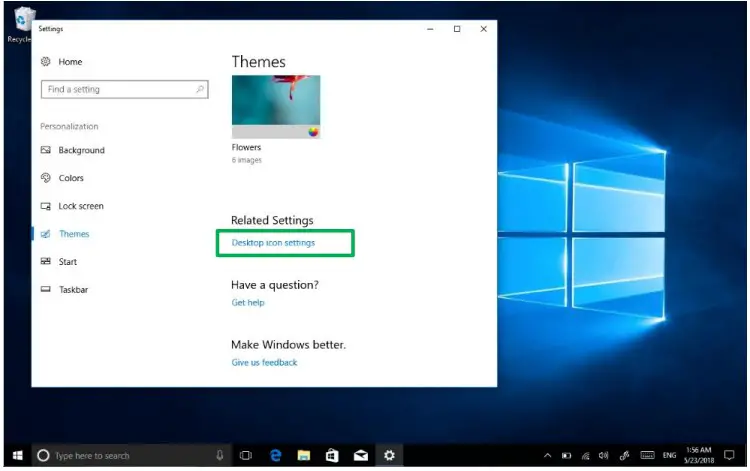Open the touch keyboard from the tray

click(647, 455)
